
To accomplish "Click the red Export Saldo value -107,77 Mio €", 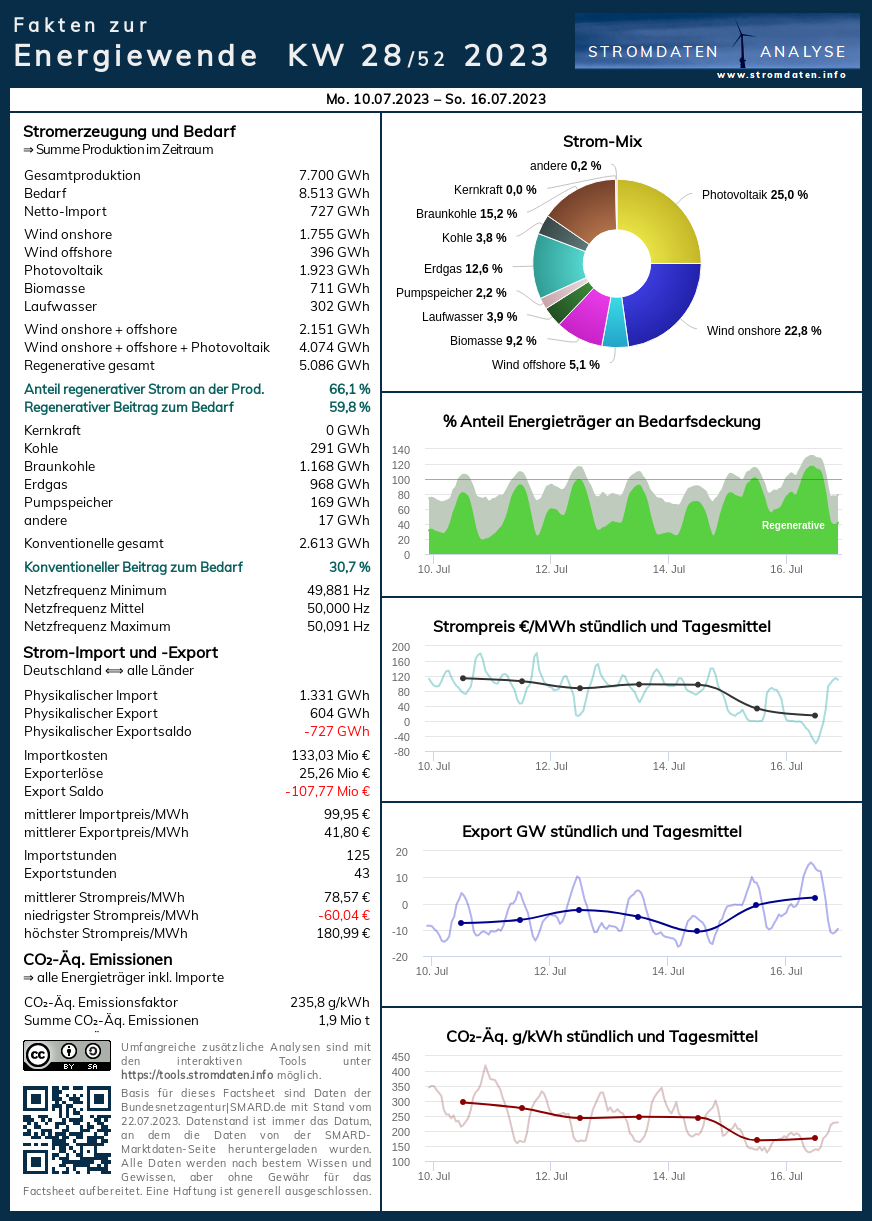I will [x=327, y=791].
